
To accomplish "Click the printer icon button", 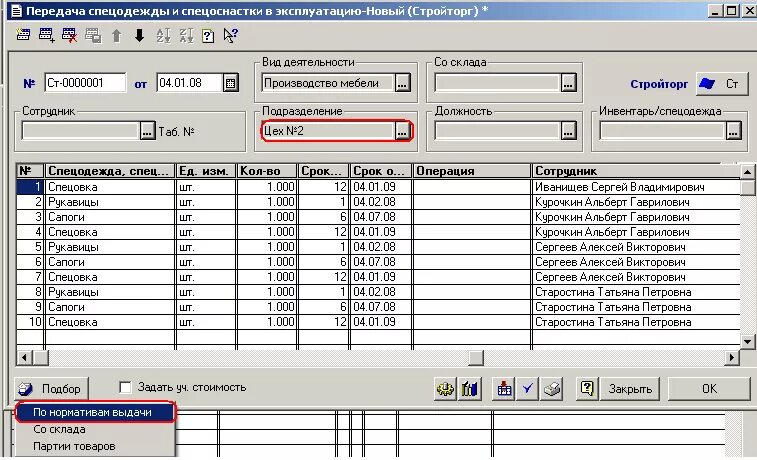I will (552, 389).
